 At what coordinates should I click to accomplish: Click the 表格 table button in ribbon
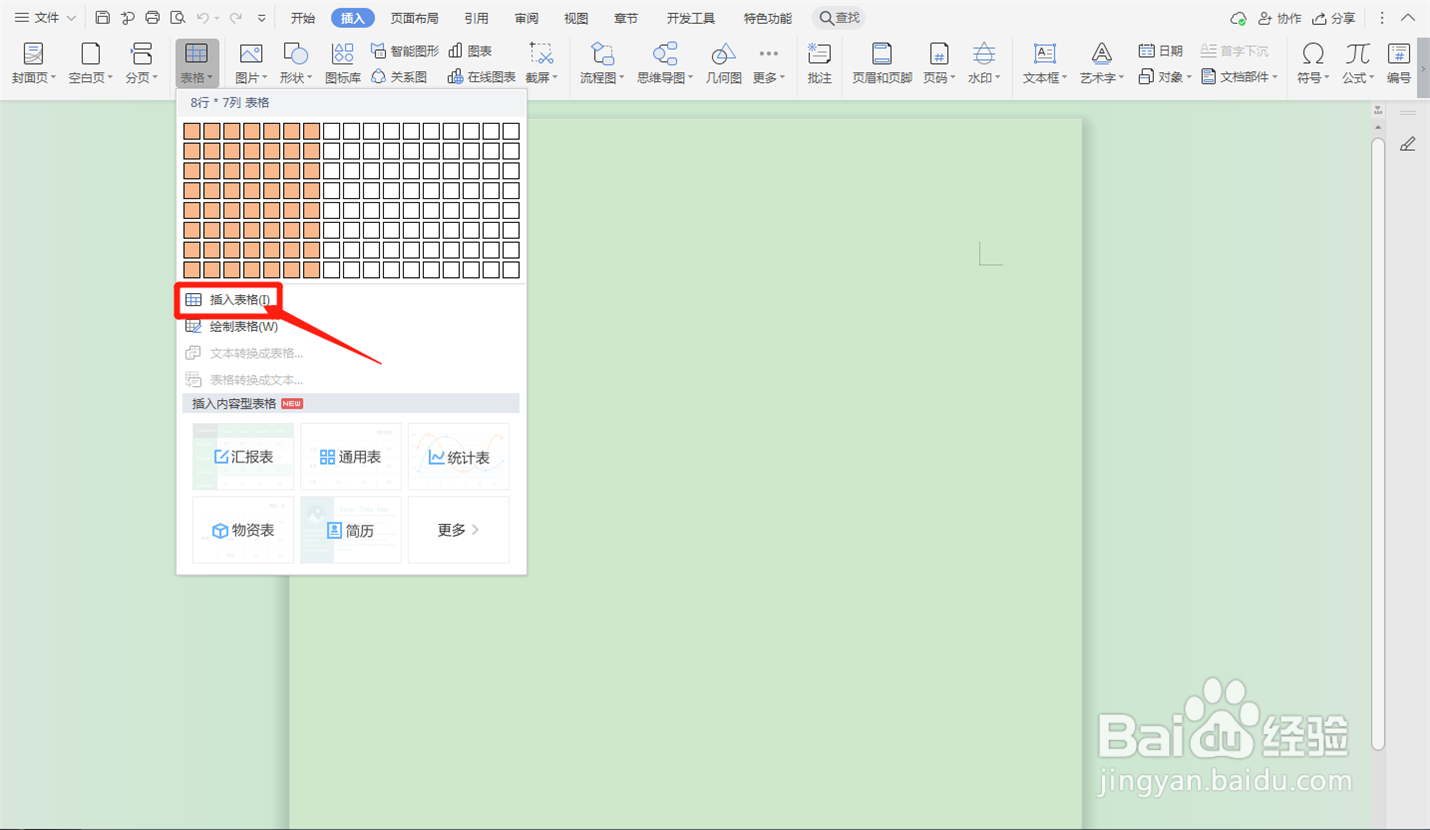click(x=197, y=63)
